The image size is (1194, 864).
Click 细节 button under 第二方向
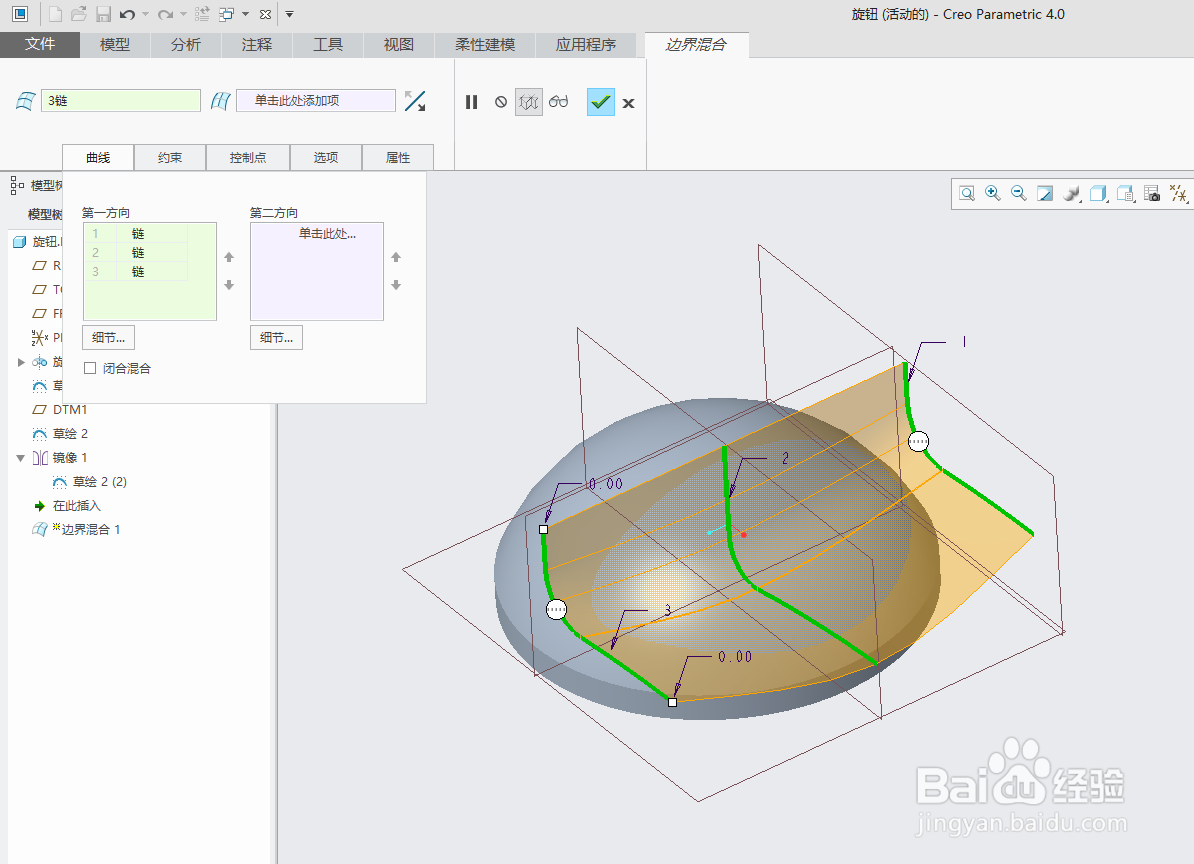[276, 337]
